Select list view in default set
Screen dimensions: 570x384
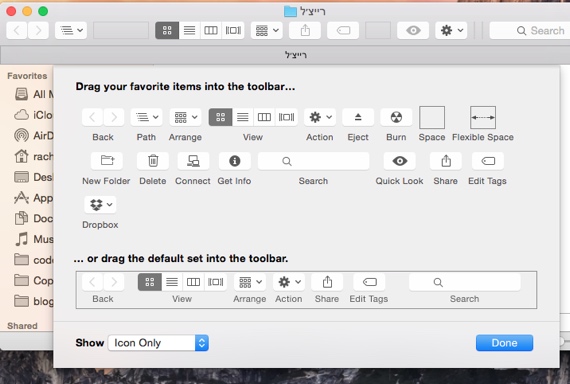pyautogui.click(x=172, y=282)
